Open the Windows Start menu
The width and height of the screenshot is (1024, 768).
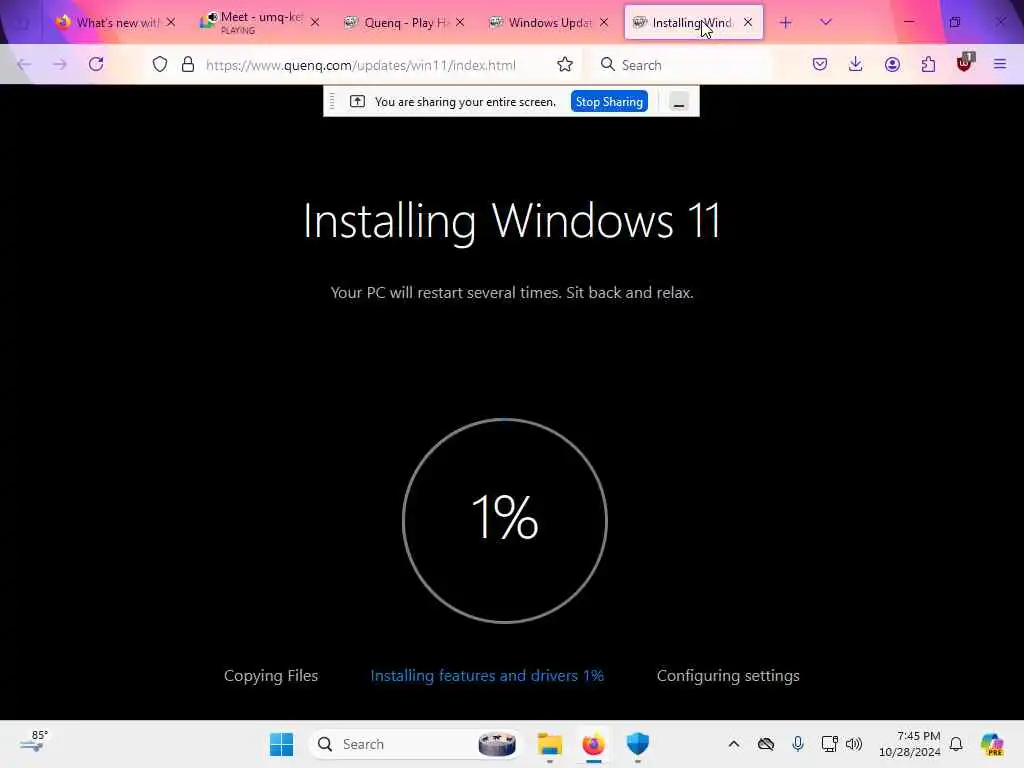tap(281, 744)
